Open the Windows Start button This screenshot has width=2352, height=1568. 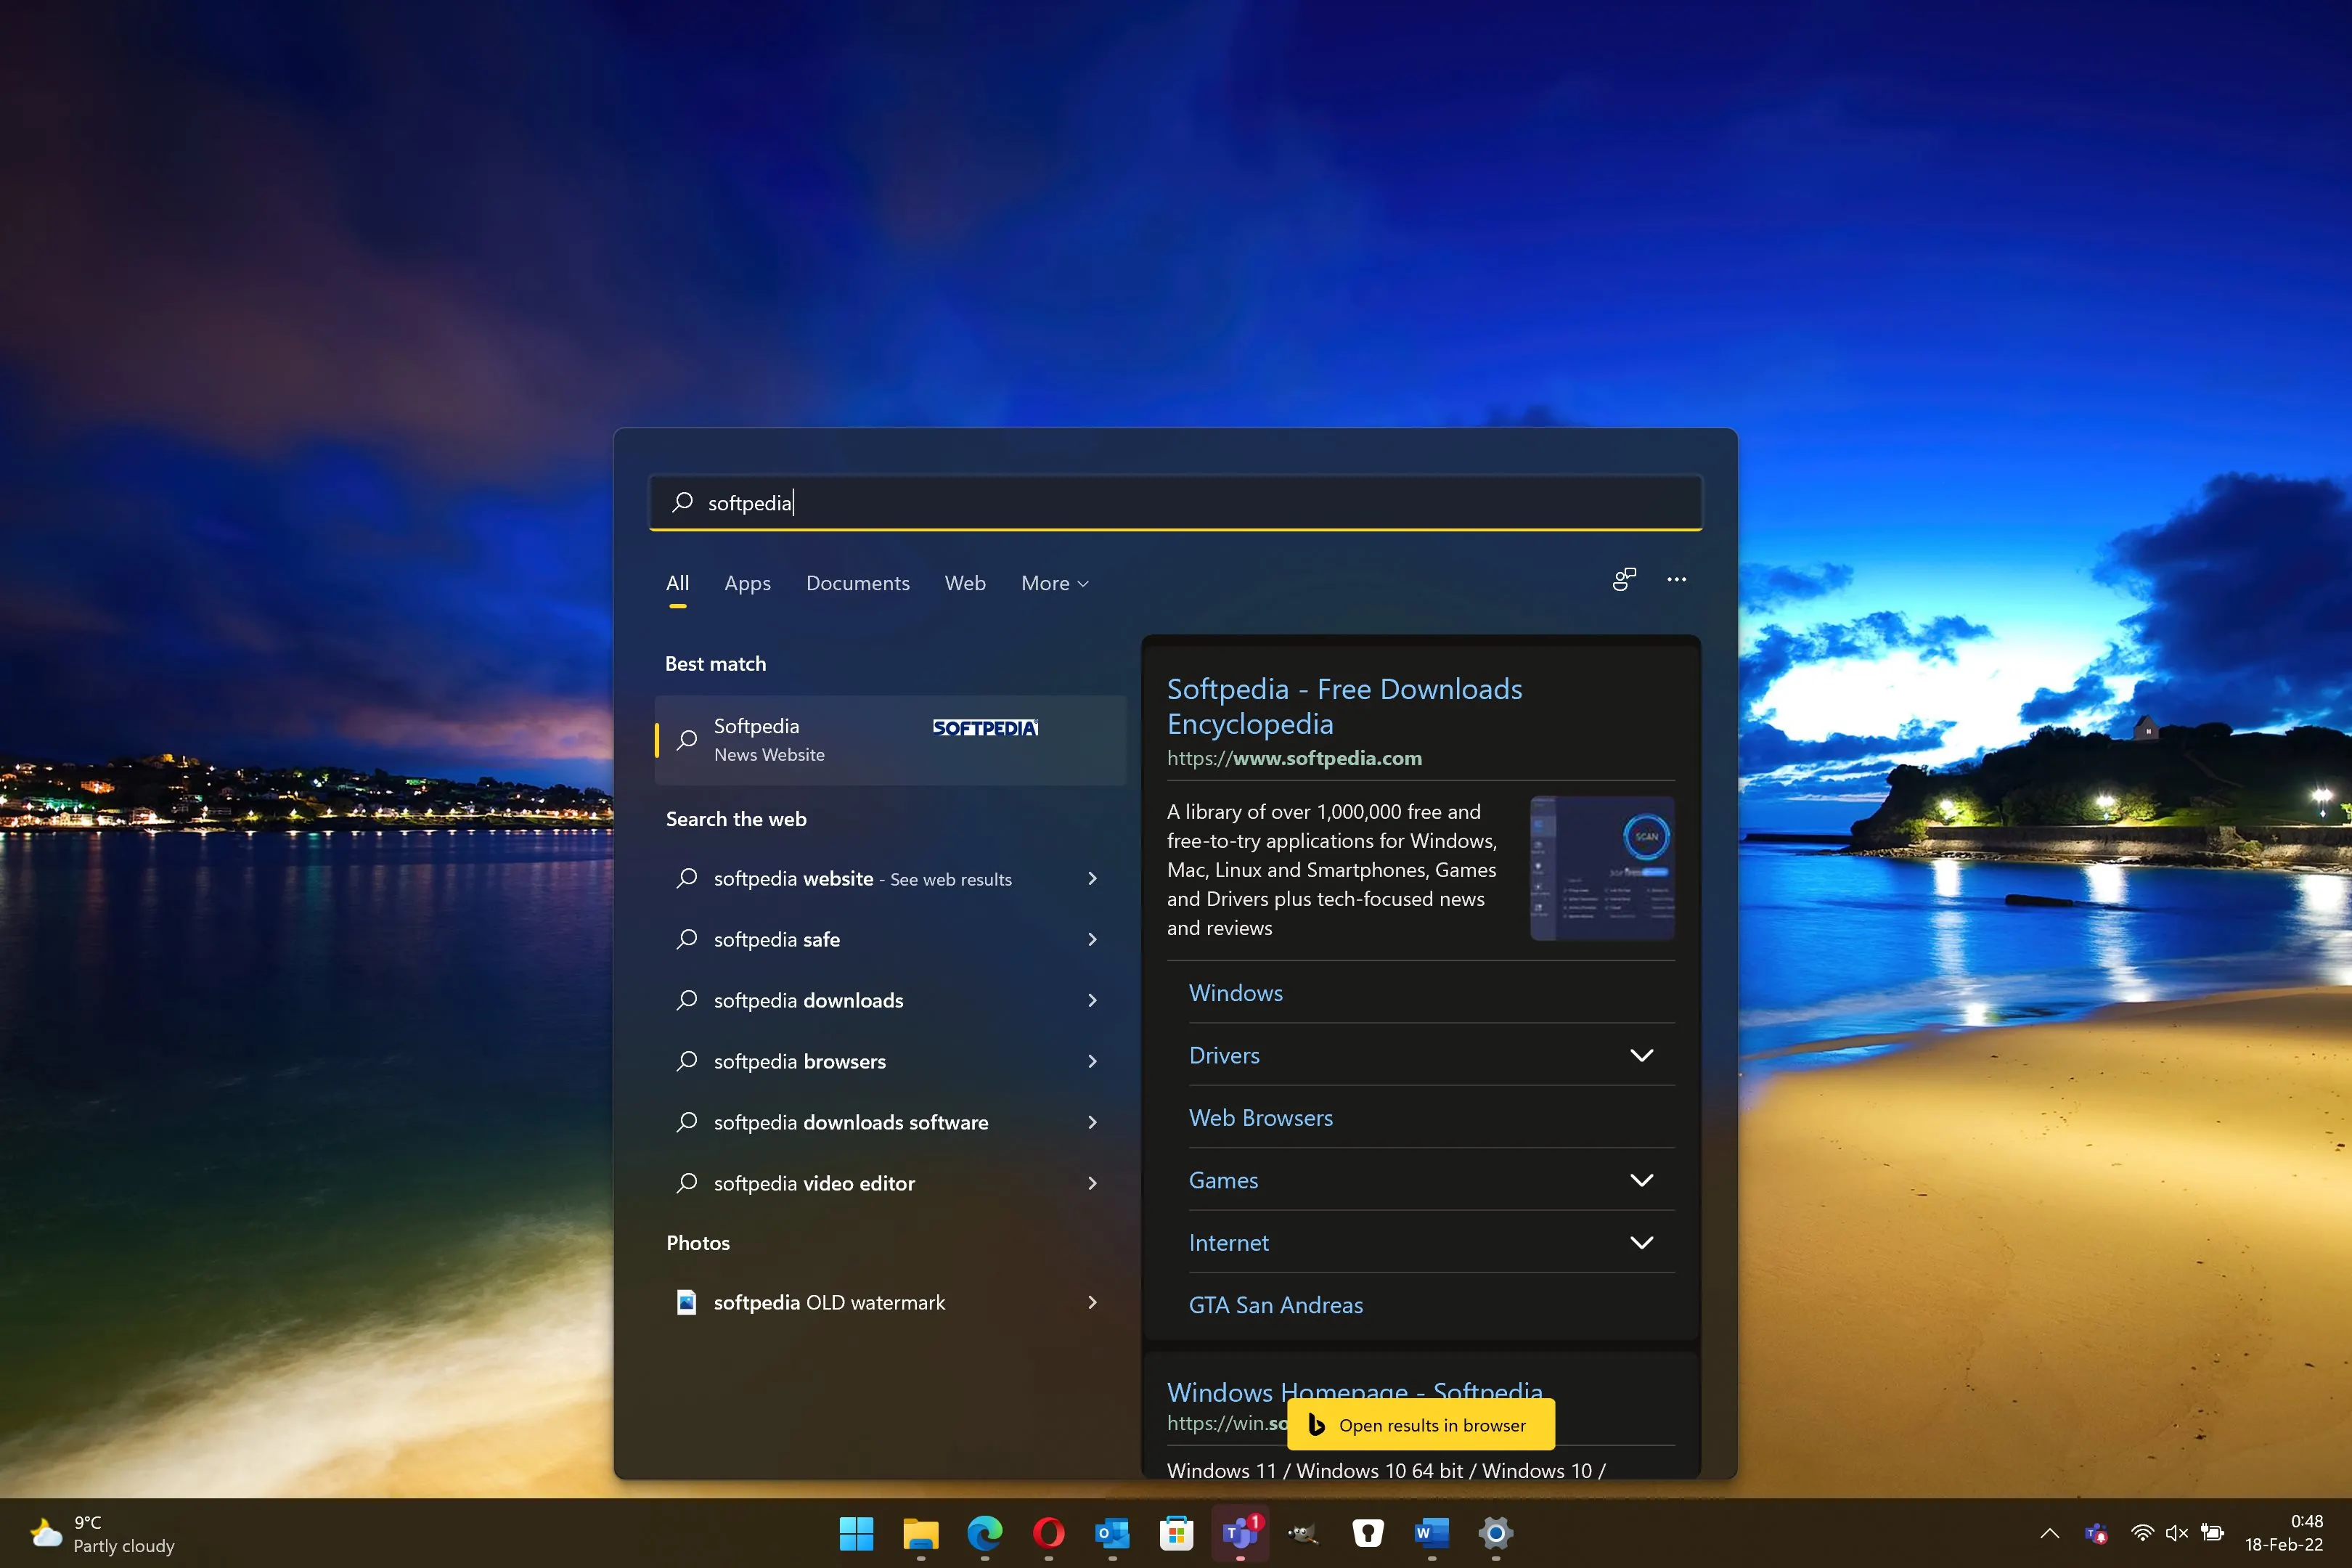[856, 1533]
